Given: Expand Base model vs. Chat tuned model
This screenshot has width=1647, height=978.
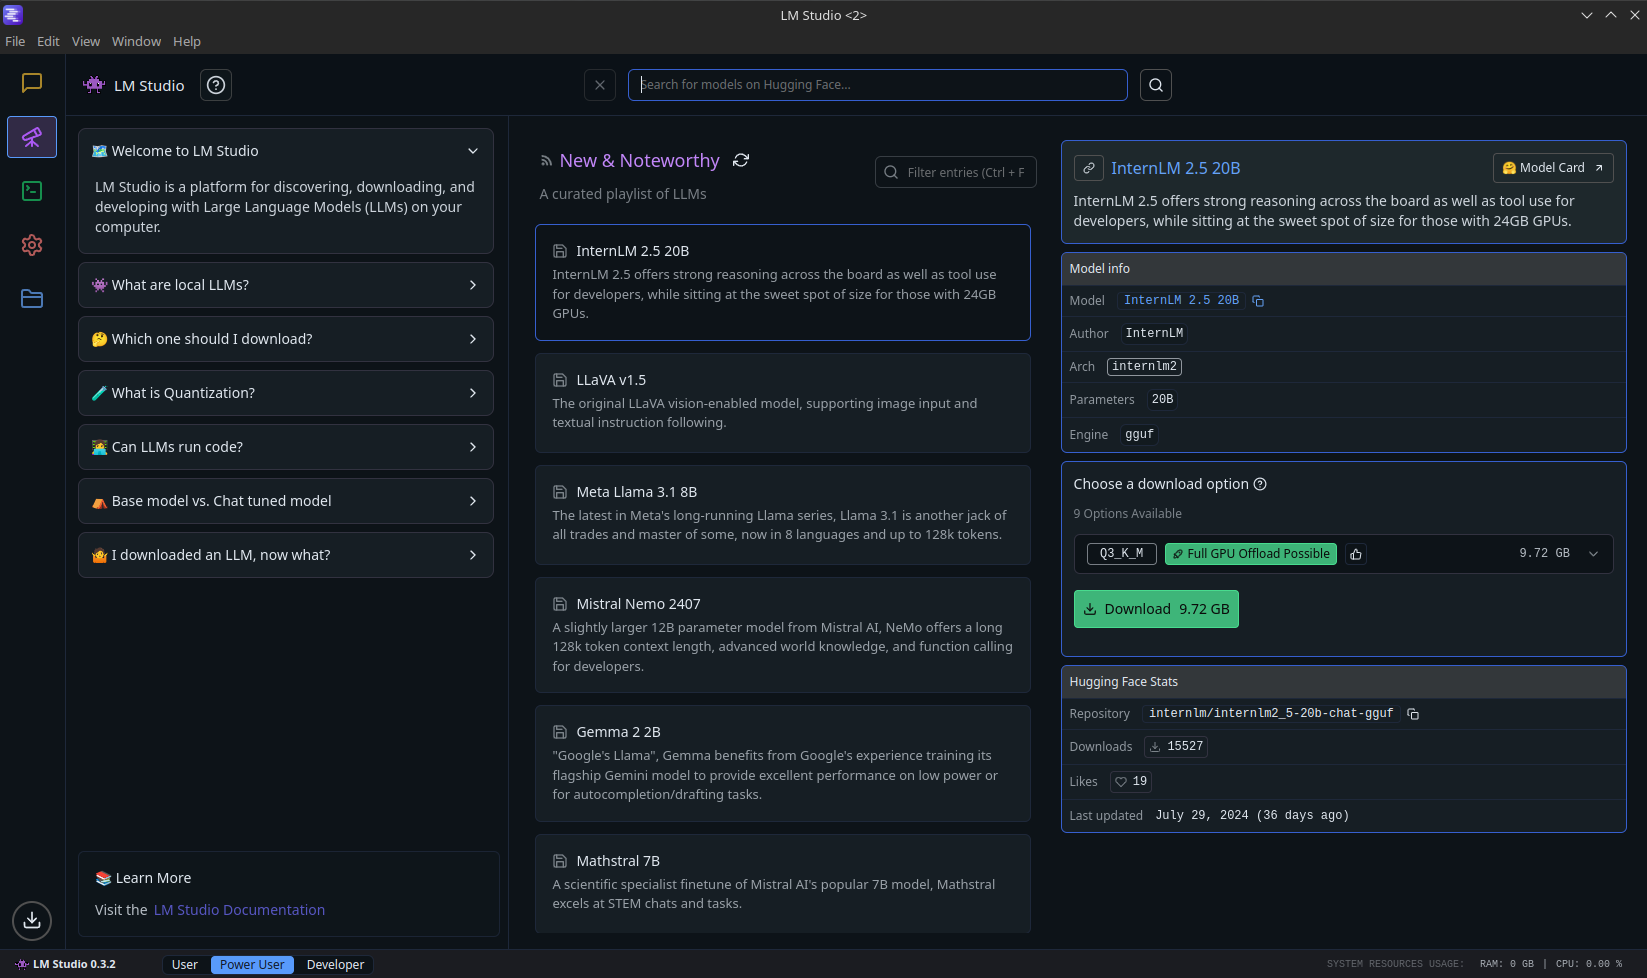Looking at the screenshot, I should tap(286, 501).
